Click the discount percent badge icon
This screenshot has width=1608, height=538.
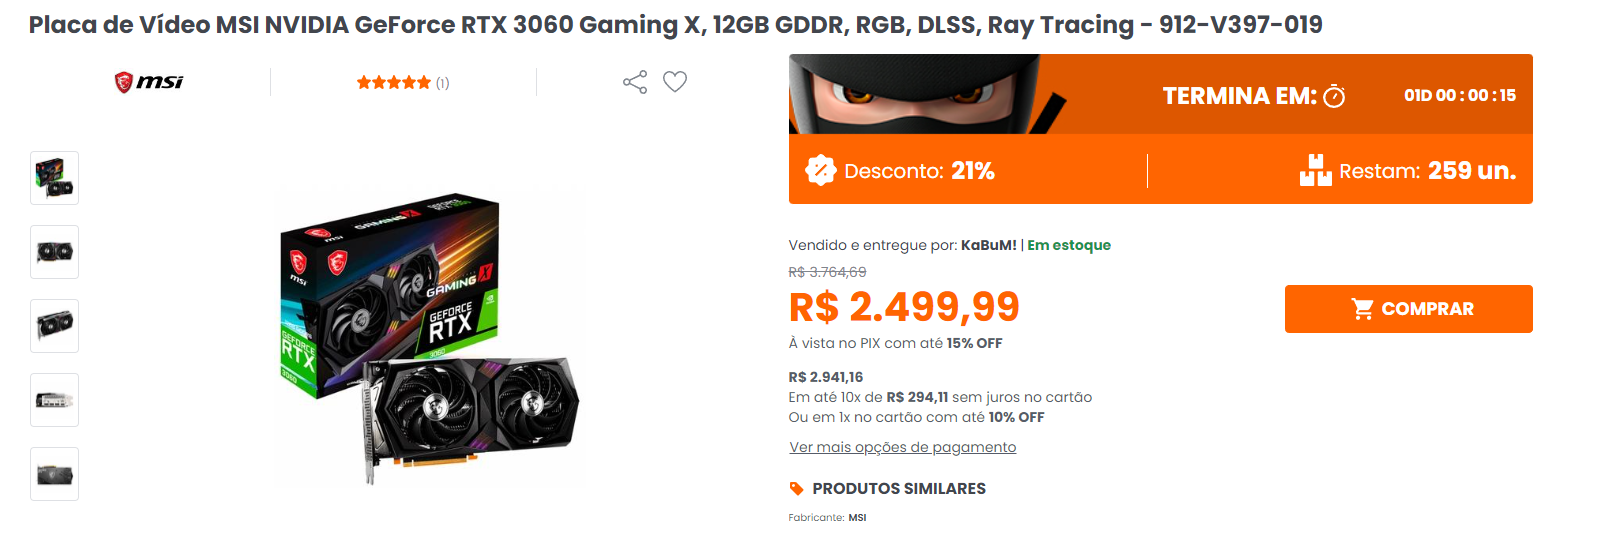tap(820, 171)
